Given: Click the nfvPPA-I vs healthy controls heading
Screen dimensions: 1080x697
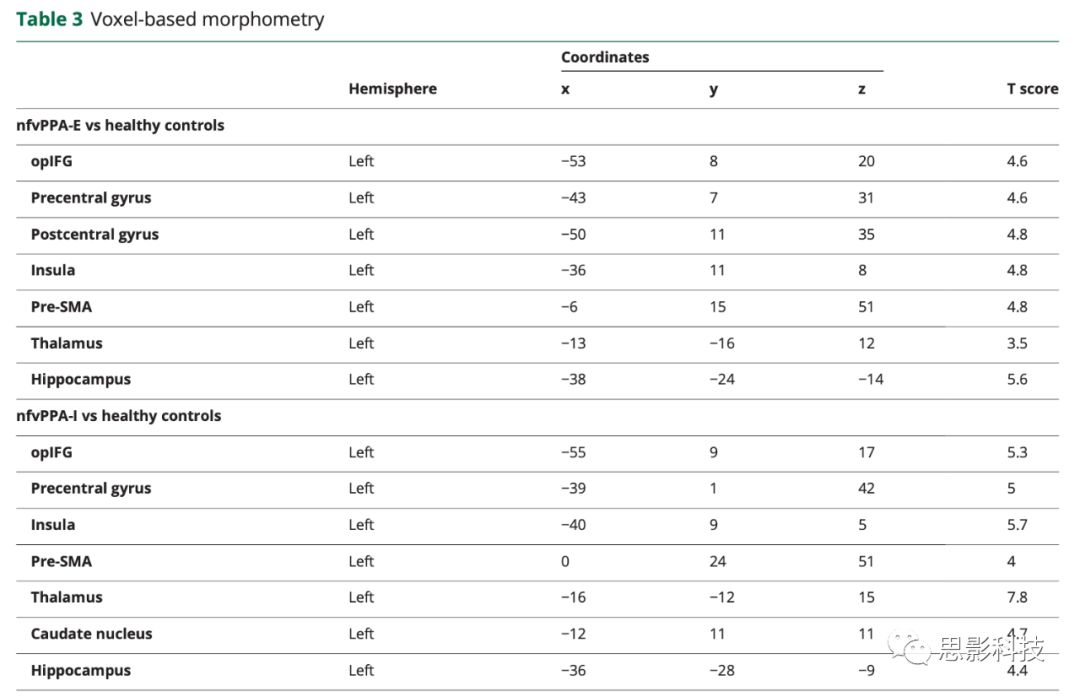Looking at the screenshot, I should point(118,416).
